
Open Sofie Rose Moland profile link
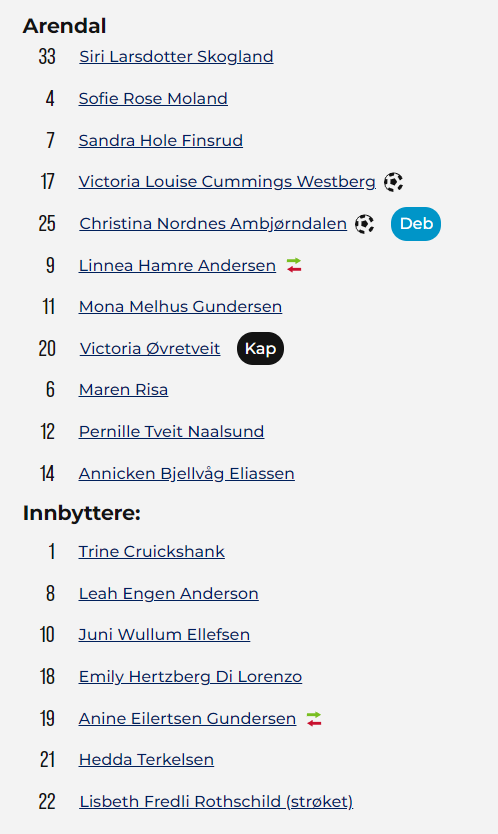click(153, 98)
